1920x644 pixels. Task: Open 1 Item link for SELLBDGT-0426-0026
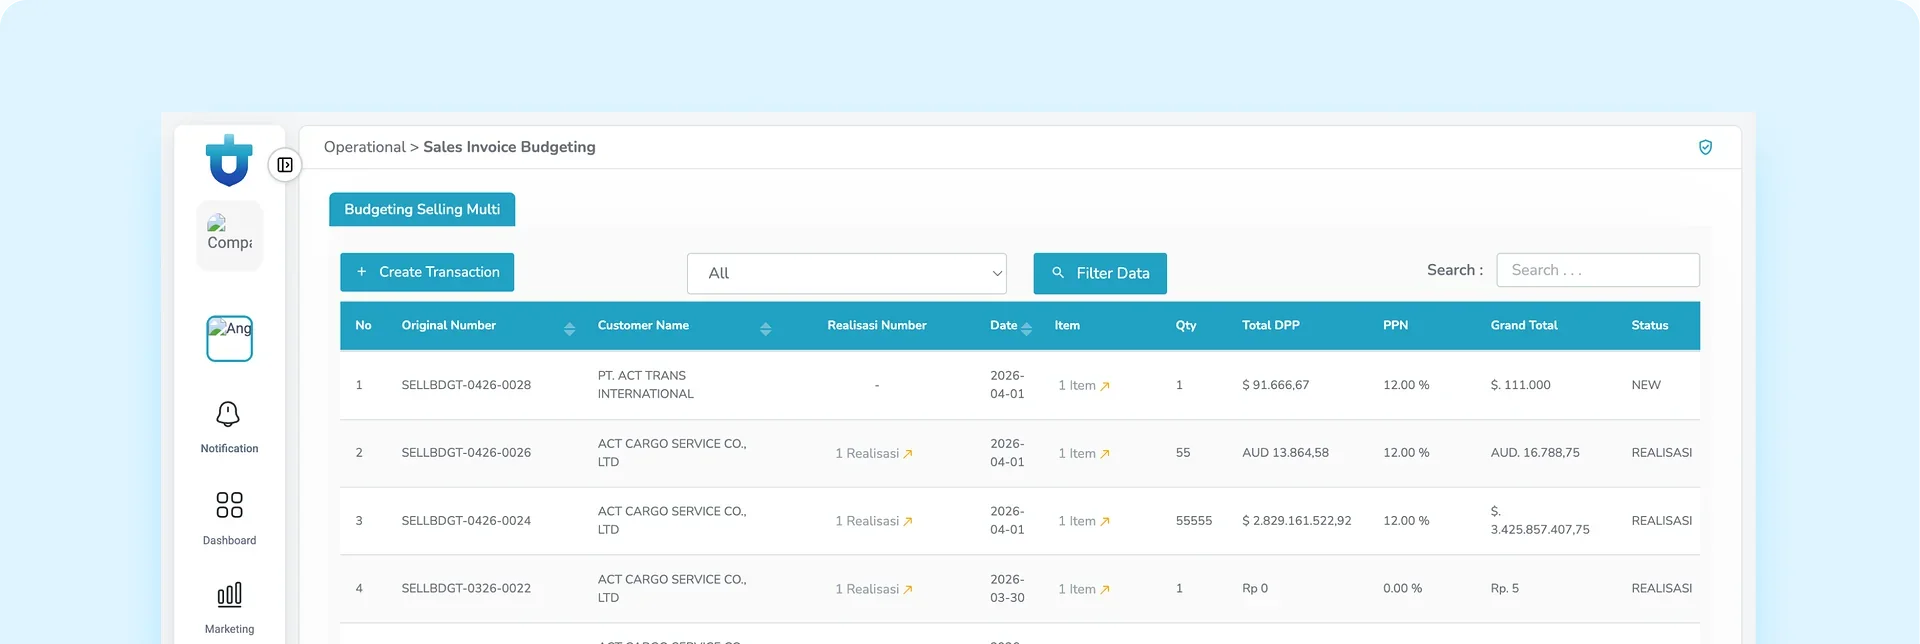[x=1084, y=453]
